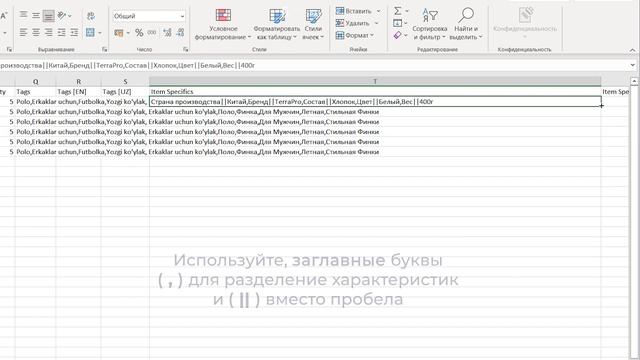Align text to top

click(x=24, y=16)
